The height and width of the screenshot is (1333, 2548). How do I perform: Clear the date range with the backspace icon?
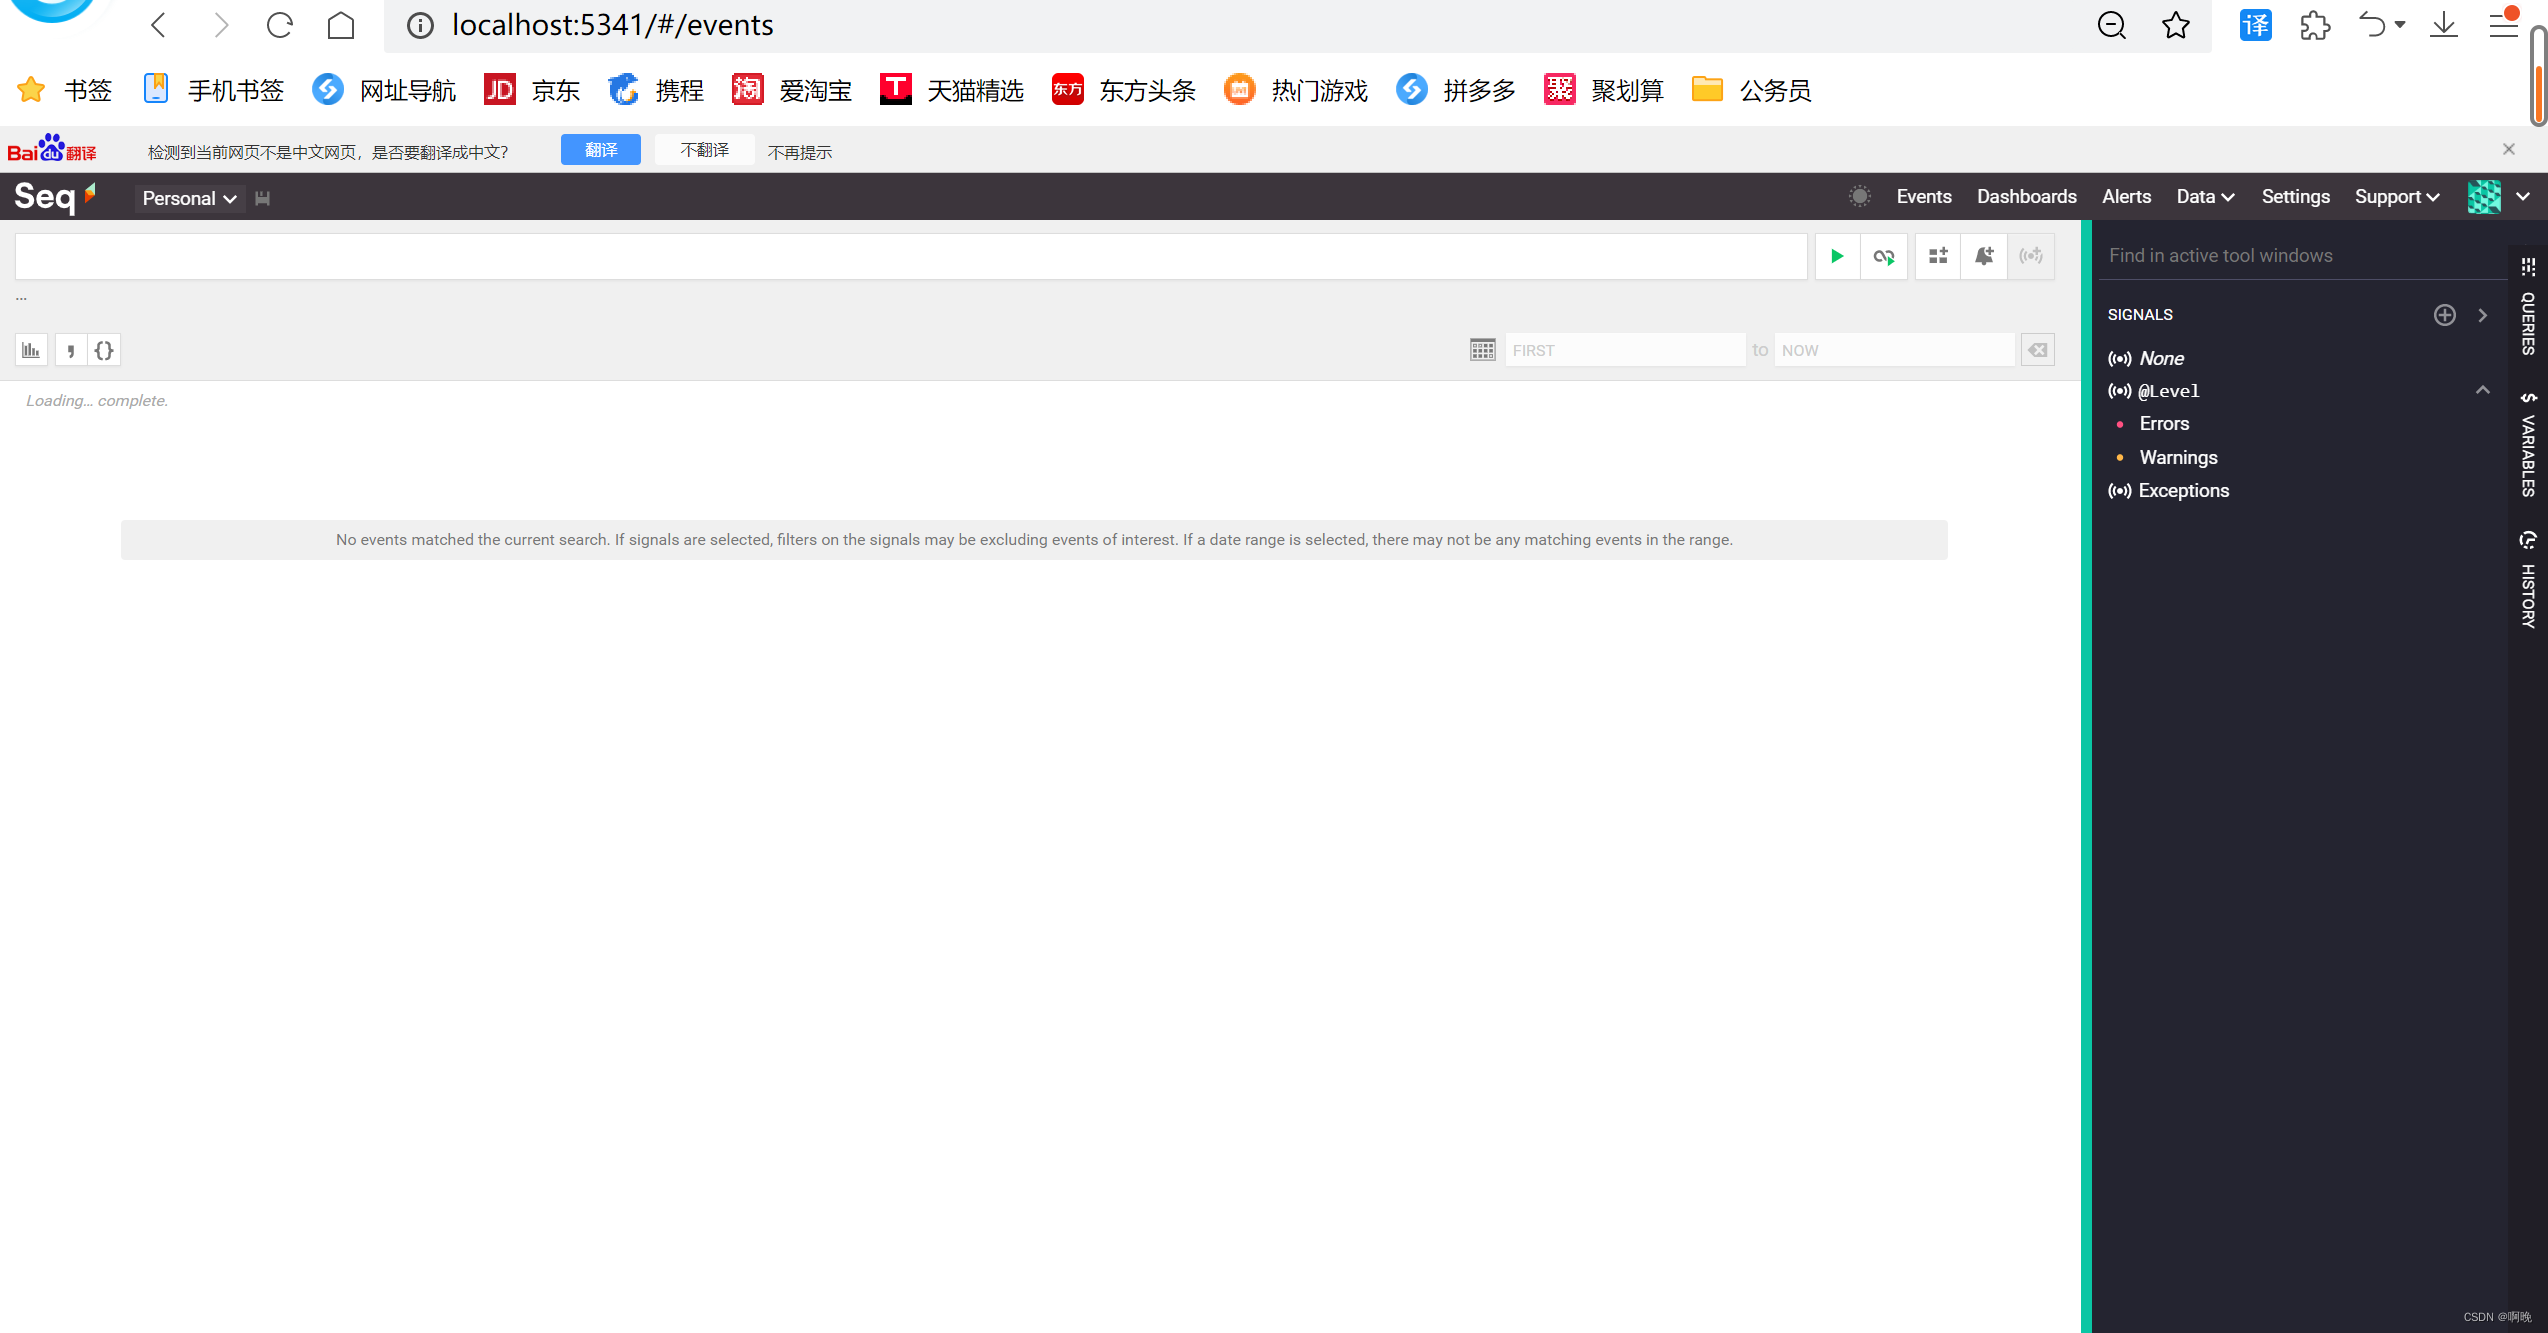[x=2037, y=350]
